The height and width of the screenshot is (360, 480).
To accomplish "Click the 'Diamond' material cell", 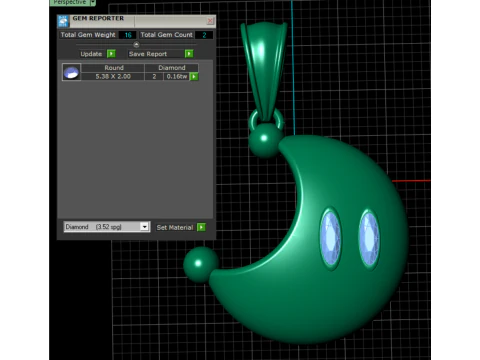I will (x=172, y=68).
